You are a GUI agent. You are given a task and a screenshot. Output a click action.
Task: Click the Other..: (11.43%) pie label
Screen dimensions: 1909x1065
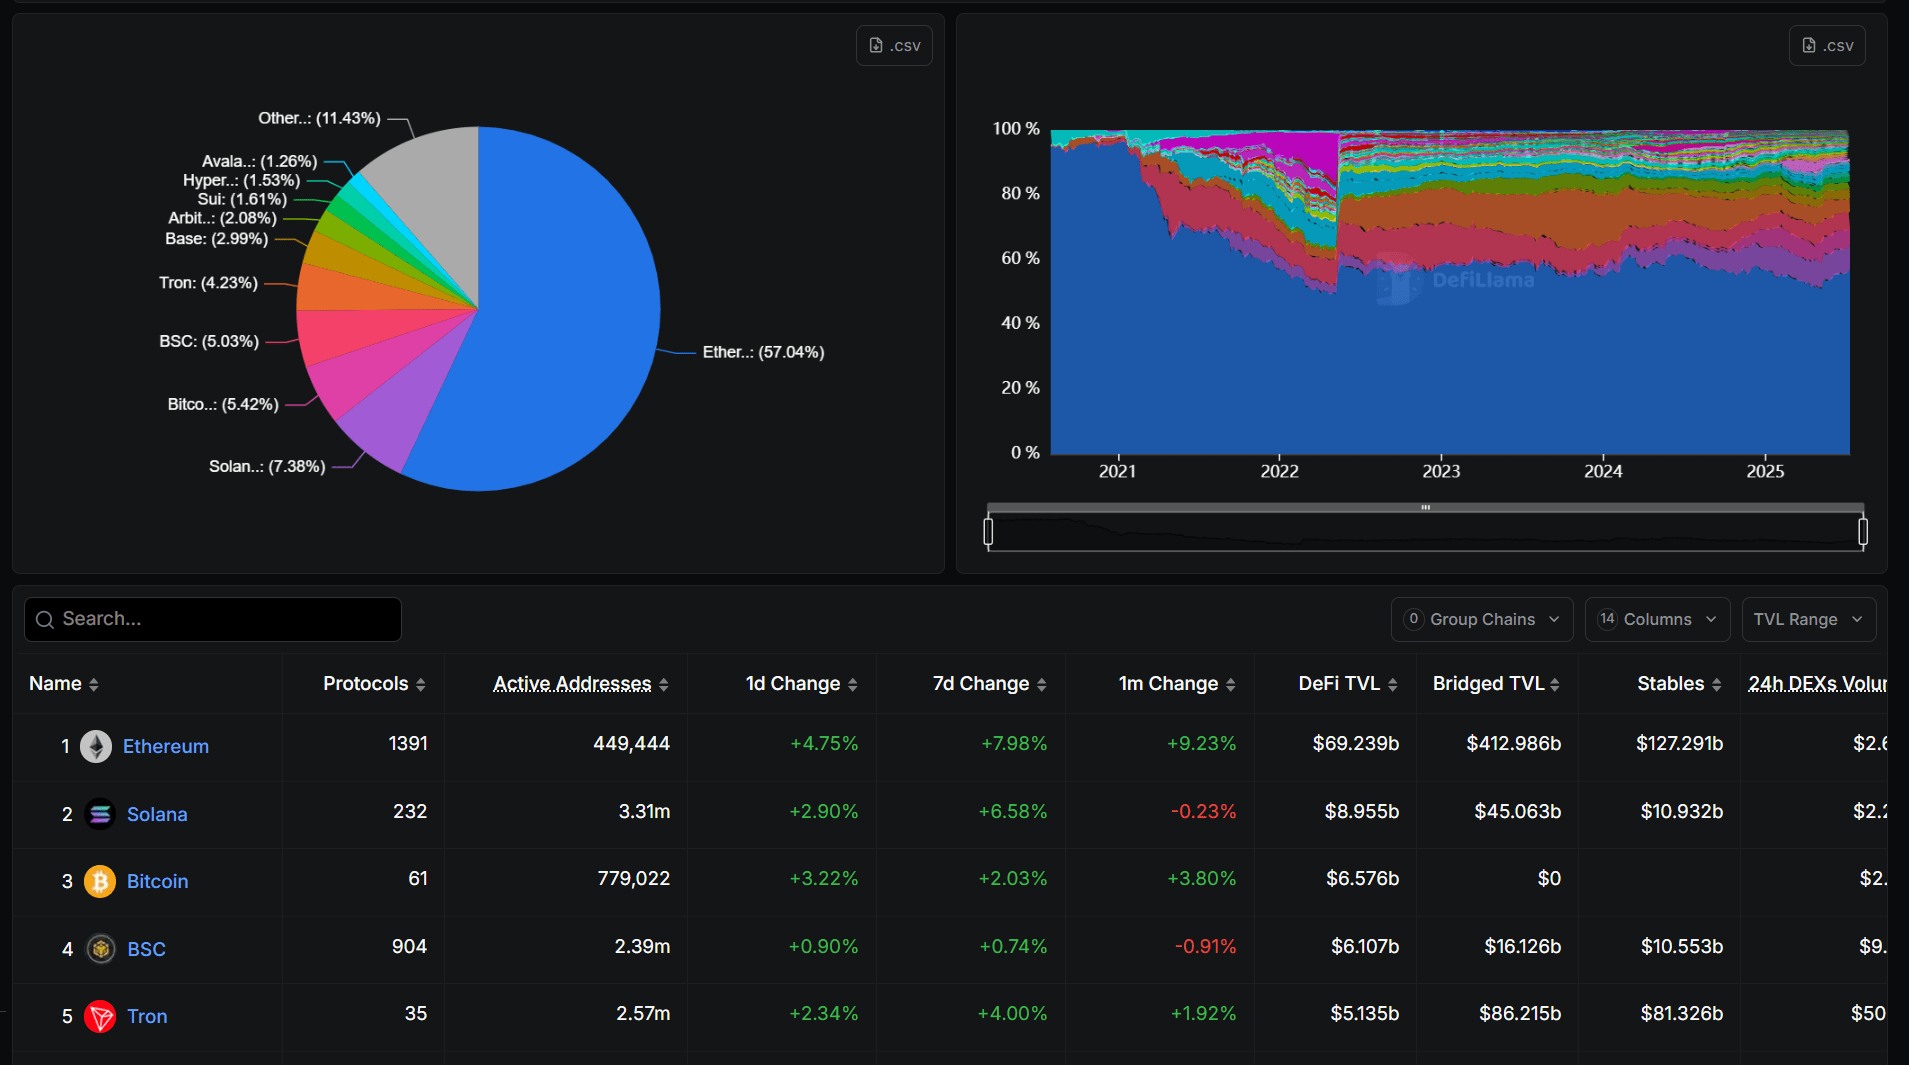tap(319, 118)
